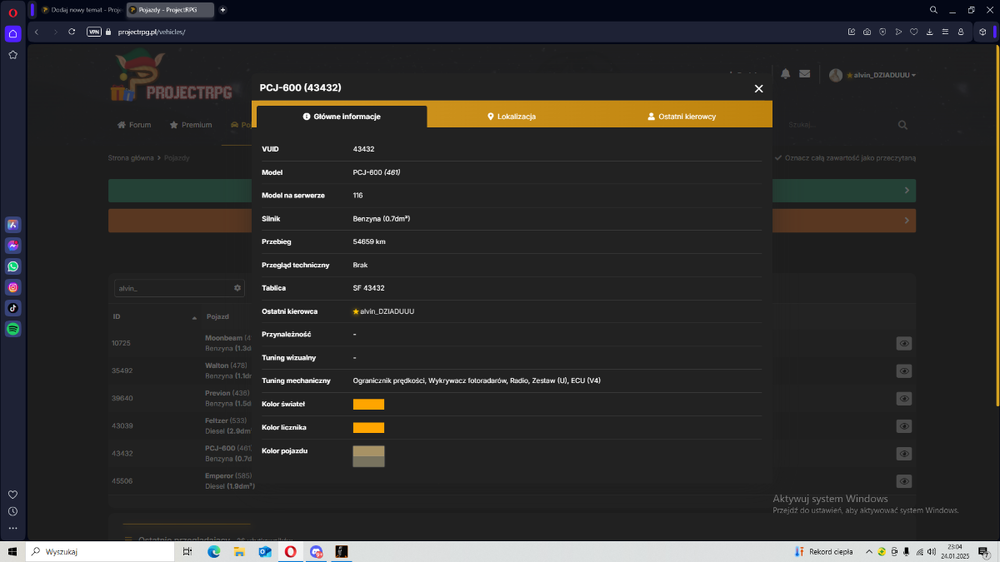
Task: Launch Edge from the taskbar
Action: [x=214, y=552]
